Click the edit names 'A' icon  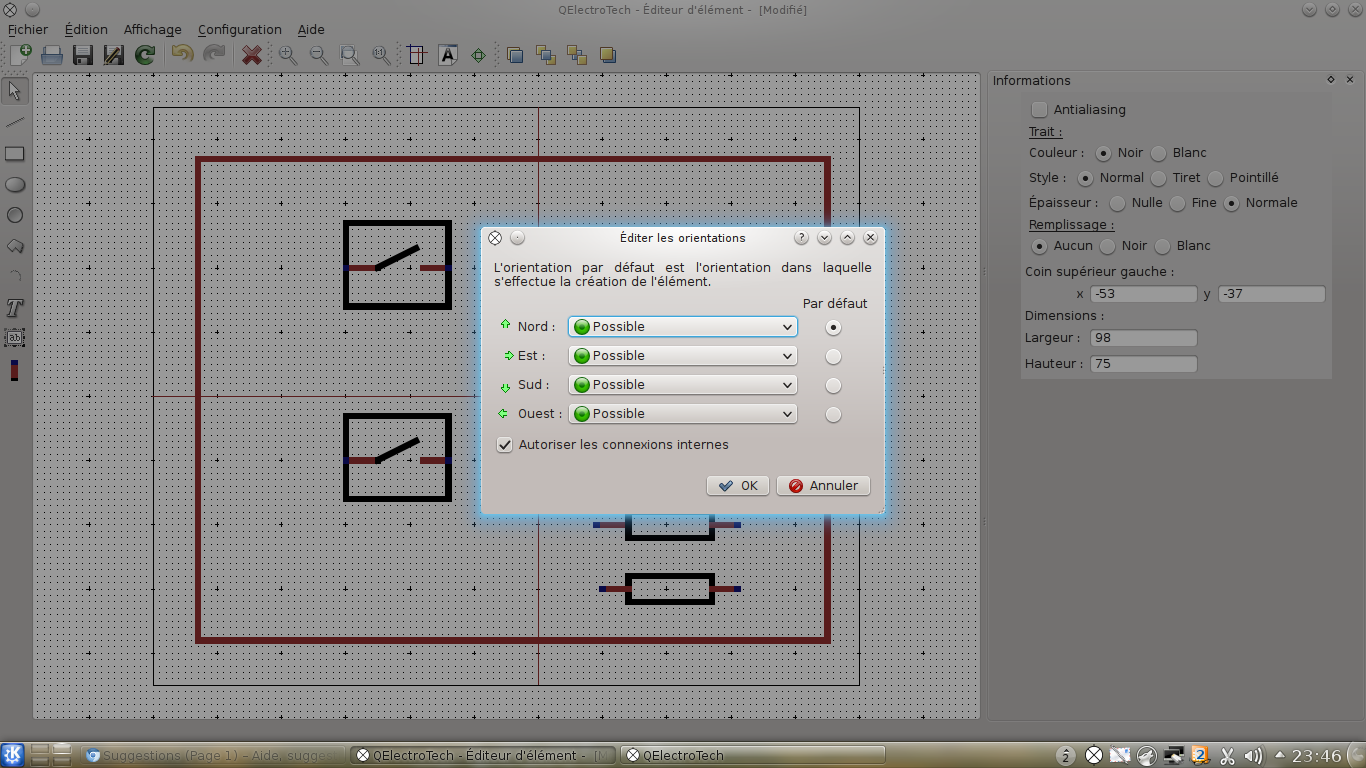click(448, 55)
